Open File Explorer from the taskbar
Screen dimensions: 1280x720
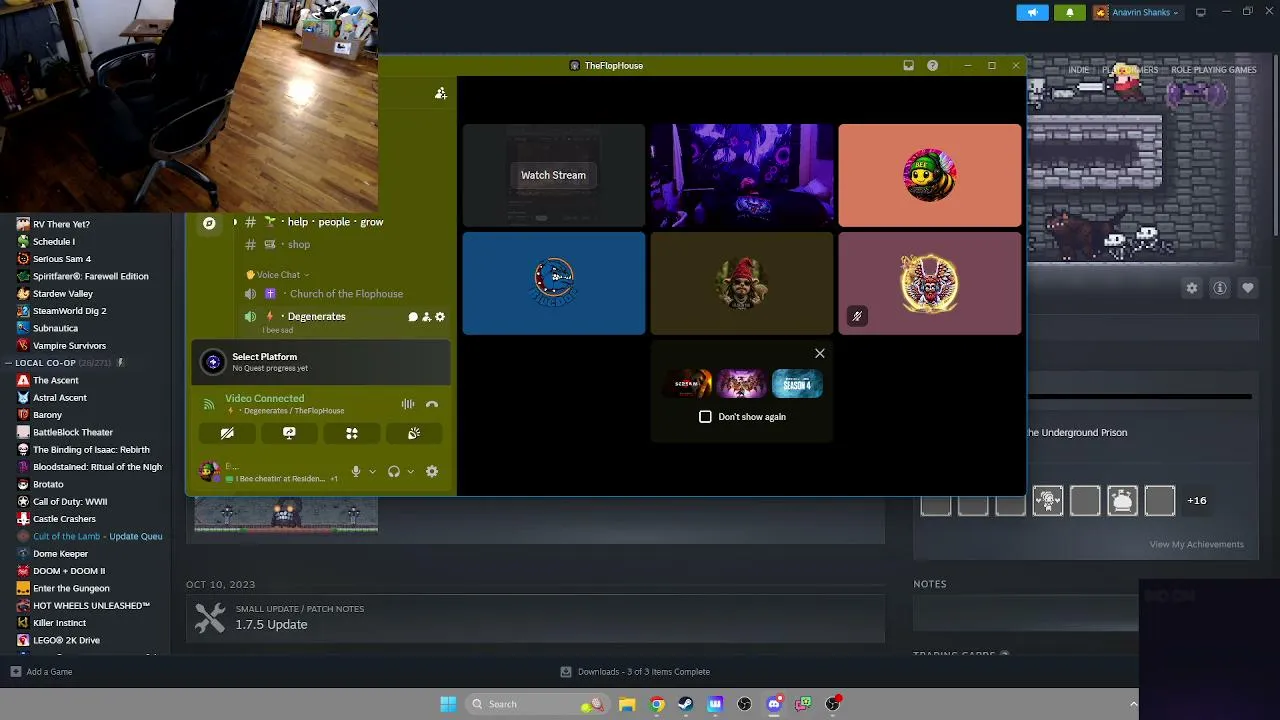(x=627, y=704)
